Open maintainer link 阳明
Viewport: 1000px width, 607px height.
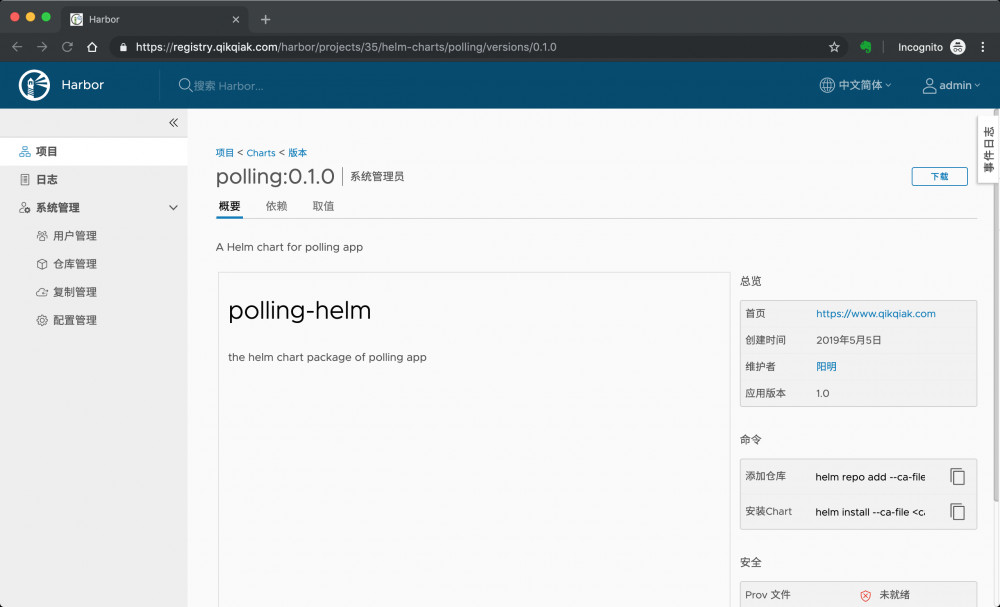825,366
